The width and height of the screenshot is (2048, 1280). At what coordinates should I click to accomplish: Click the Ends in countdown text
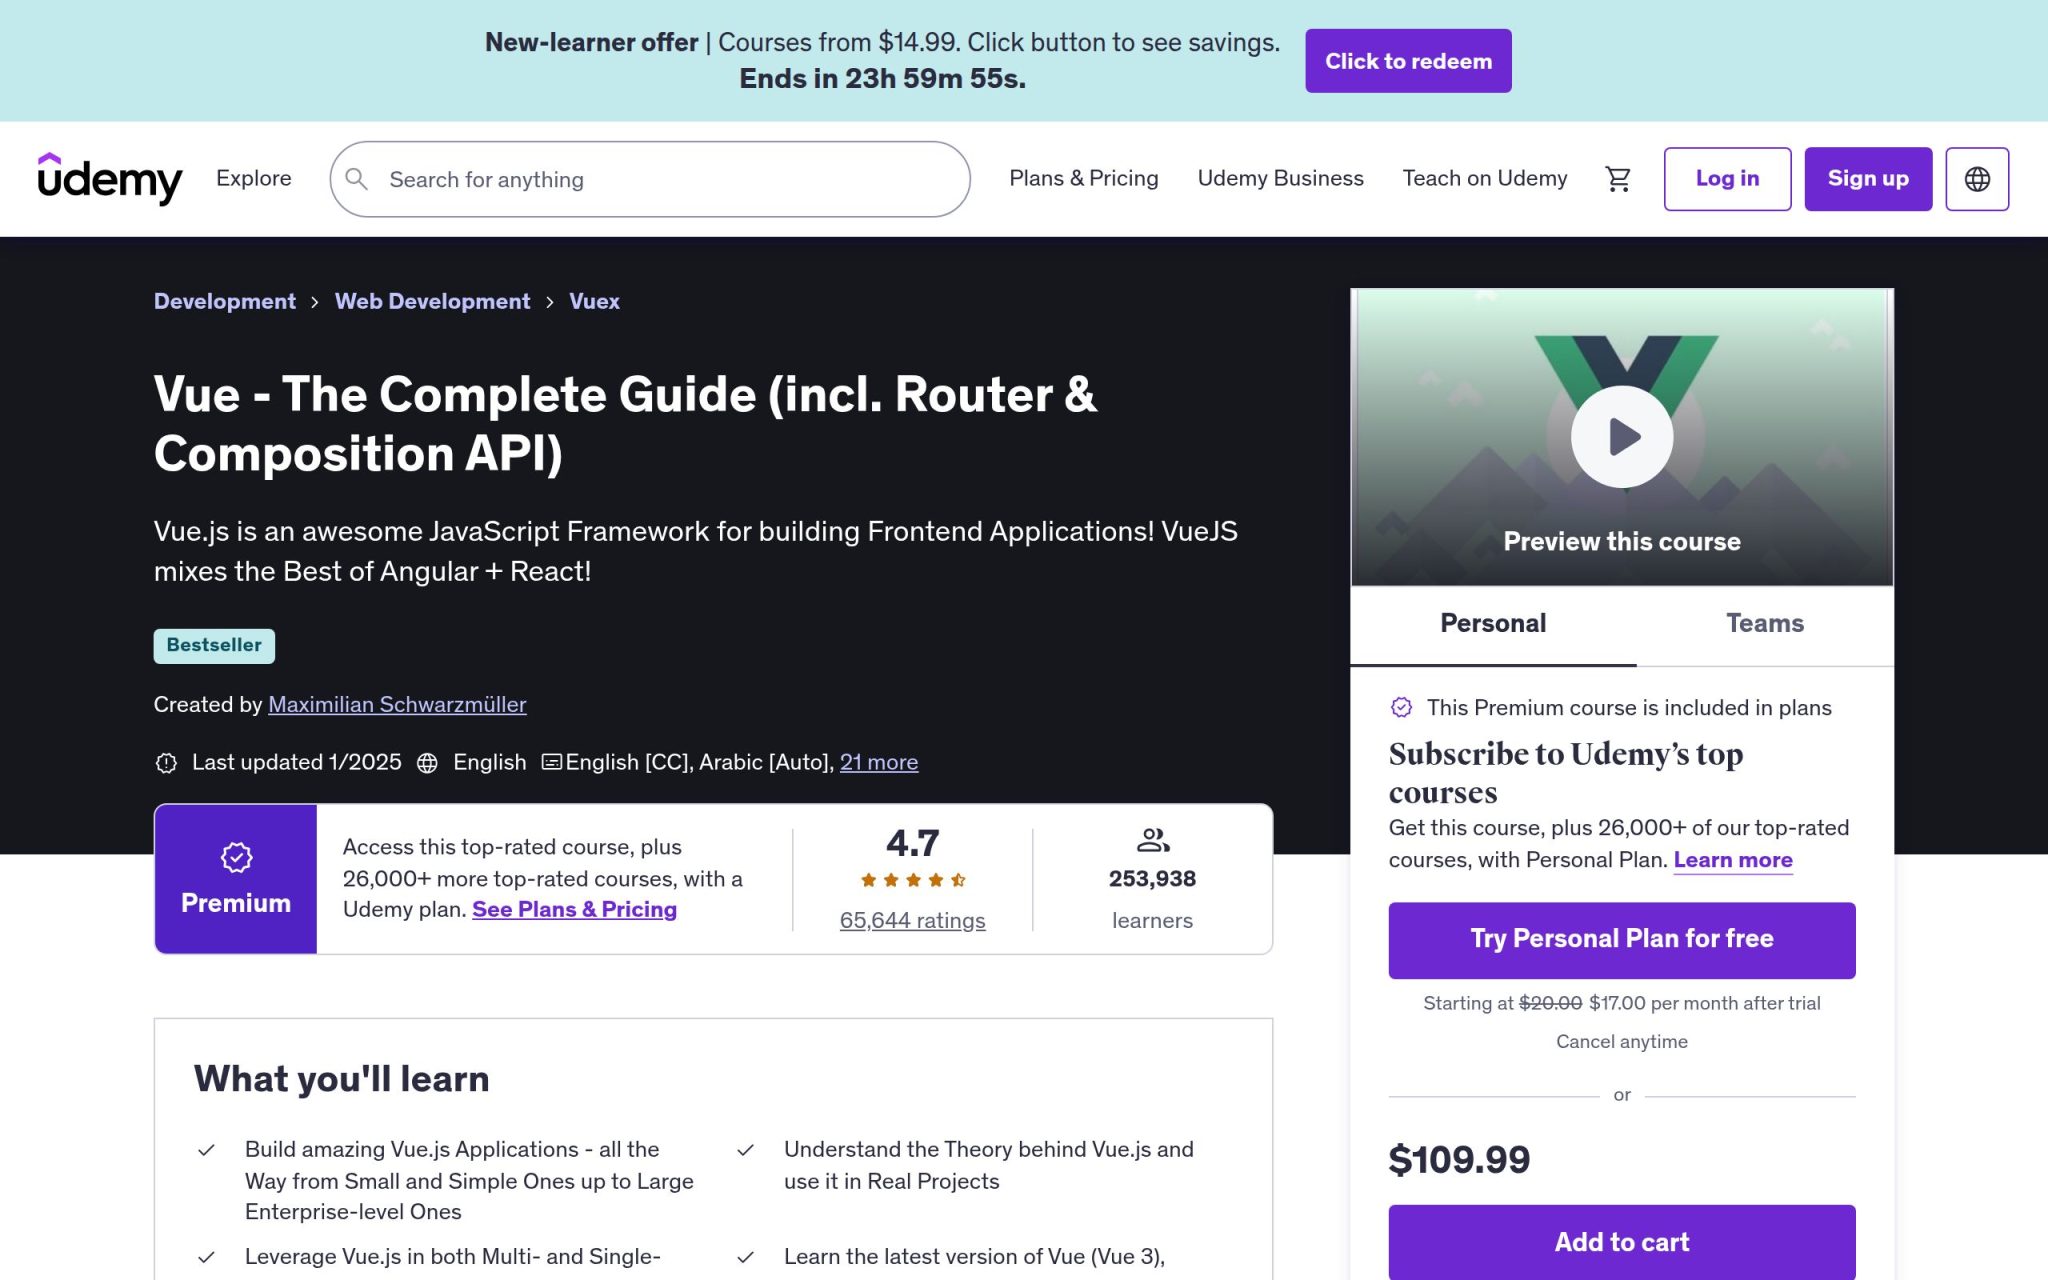883,78
